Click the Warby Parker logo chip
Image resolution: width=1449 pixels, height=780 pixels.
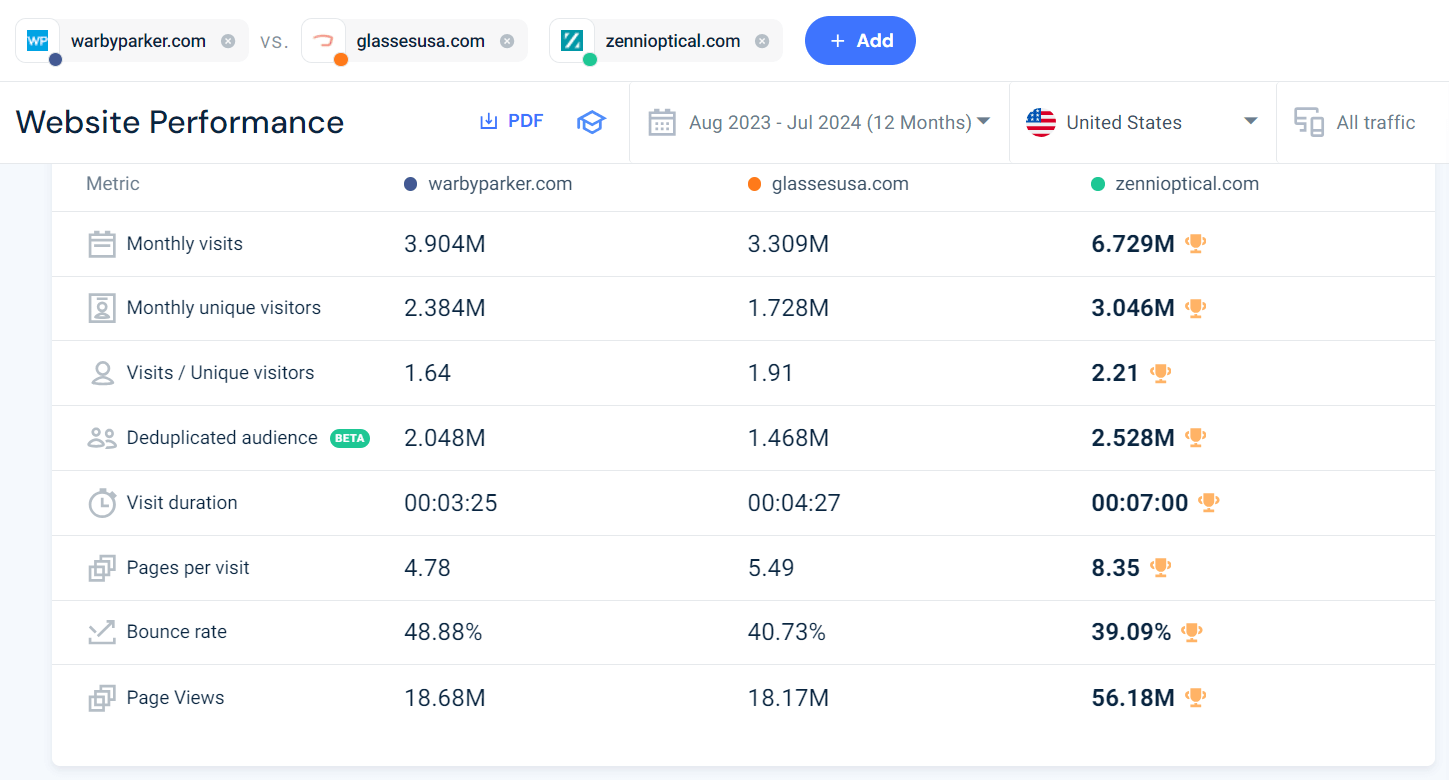38,41
